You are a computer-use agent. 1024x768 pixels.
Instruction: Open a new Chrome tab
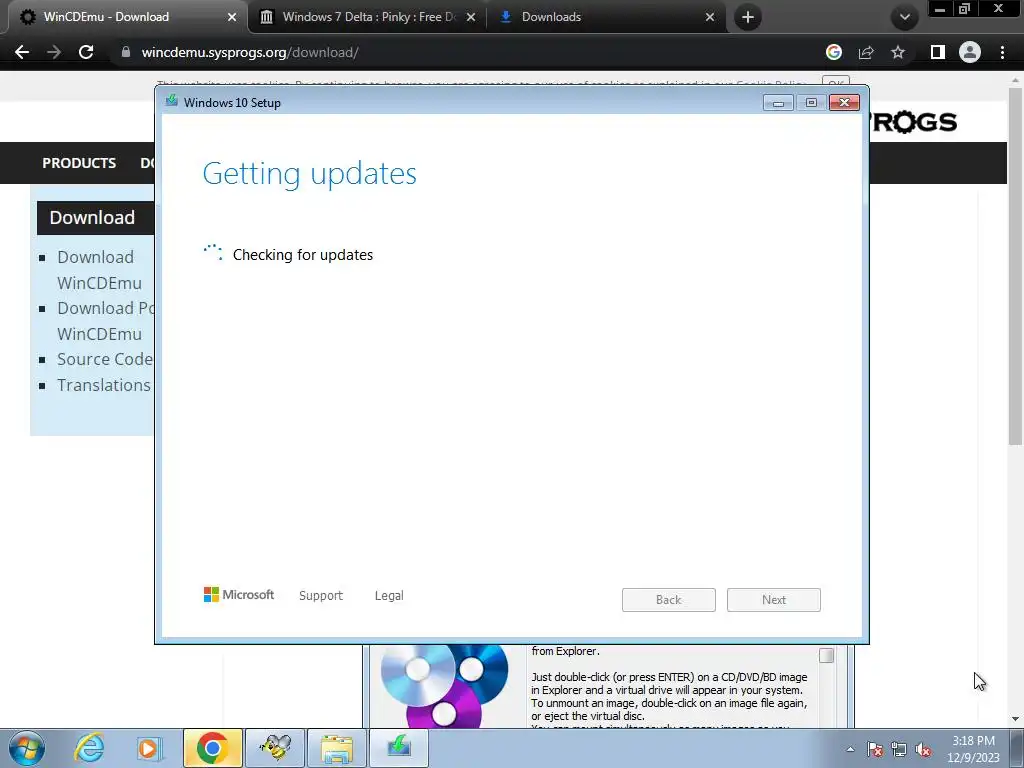pyautogui.click(x=748, y=17)
